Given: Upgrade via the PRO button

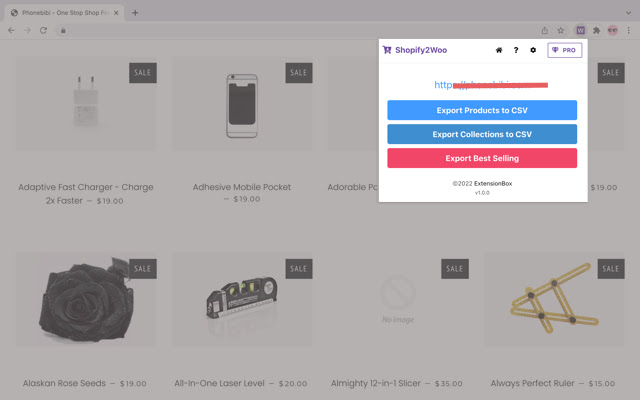Looking at the screenshot, I should tap(564, 50).
